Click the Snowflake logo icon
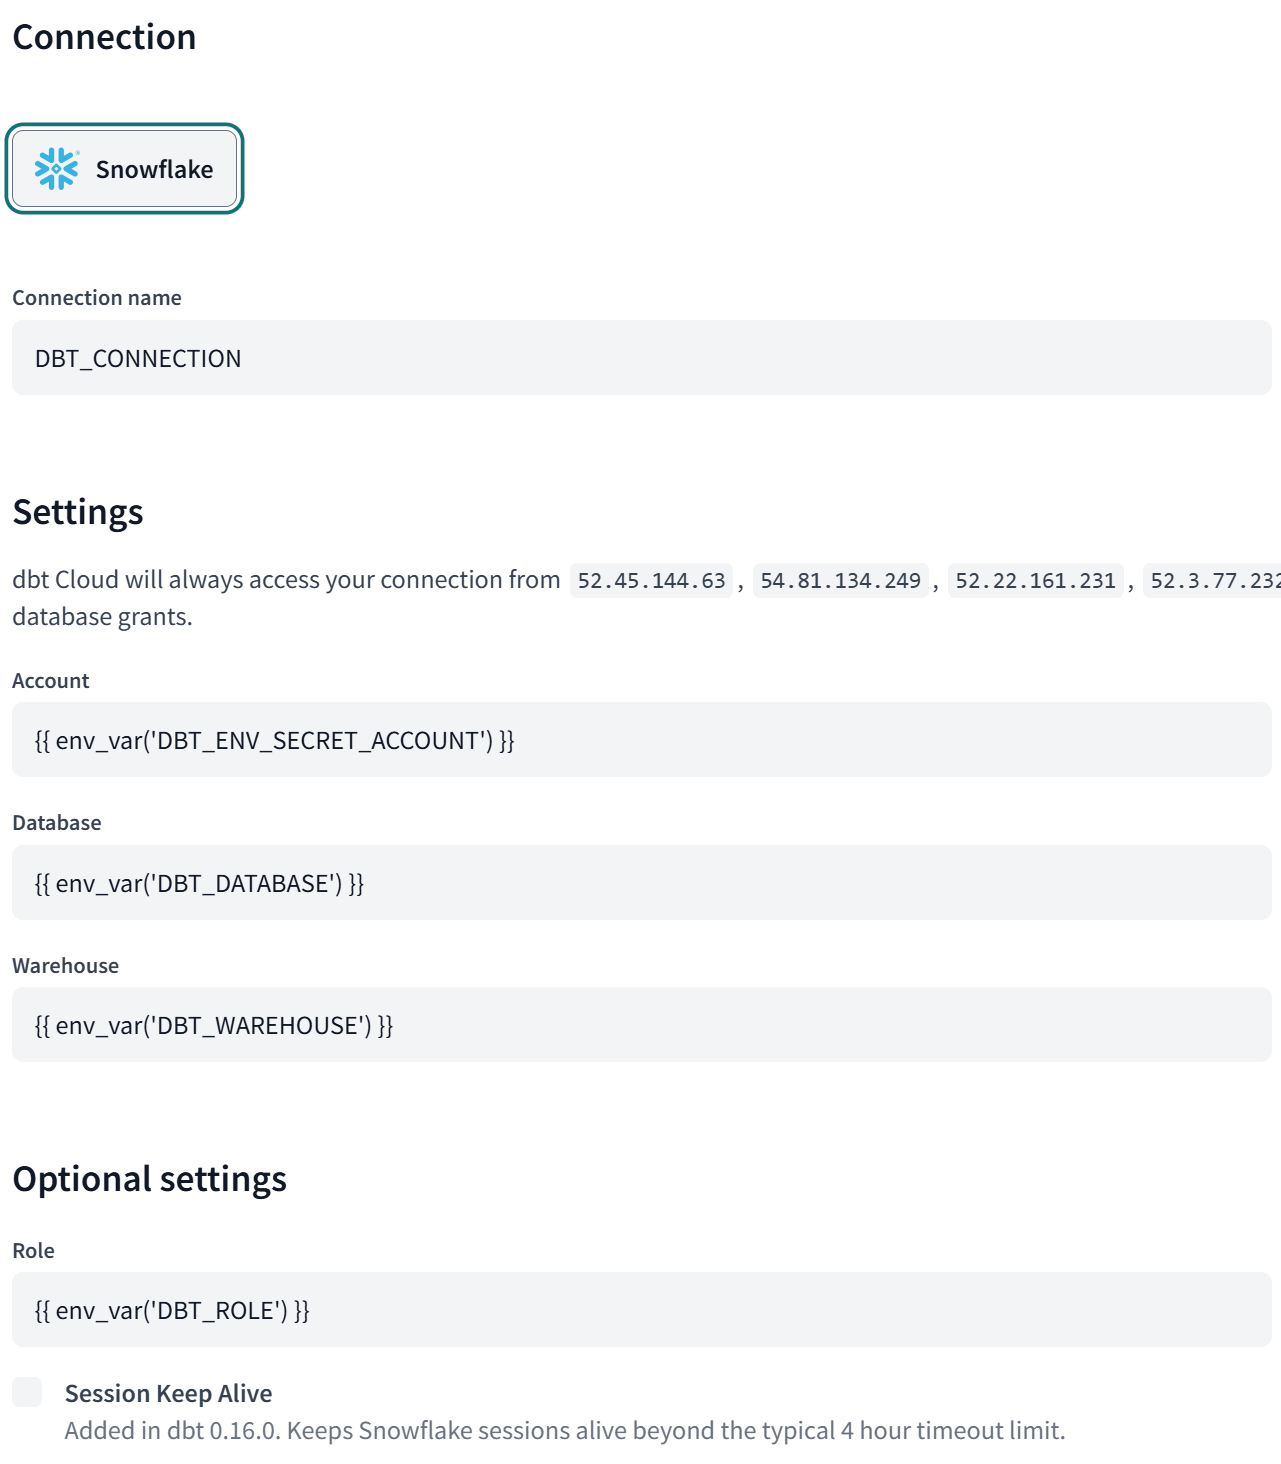1281x1464 pixels. (x=56, y=169)
